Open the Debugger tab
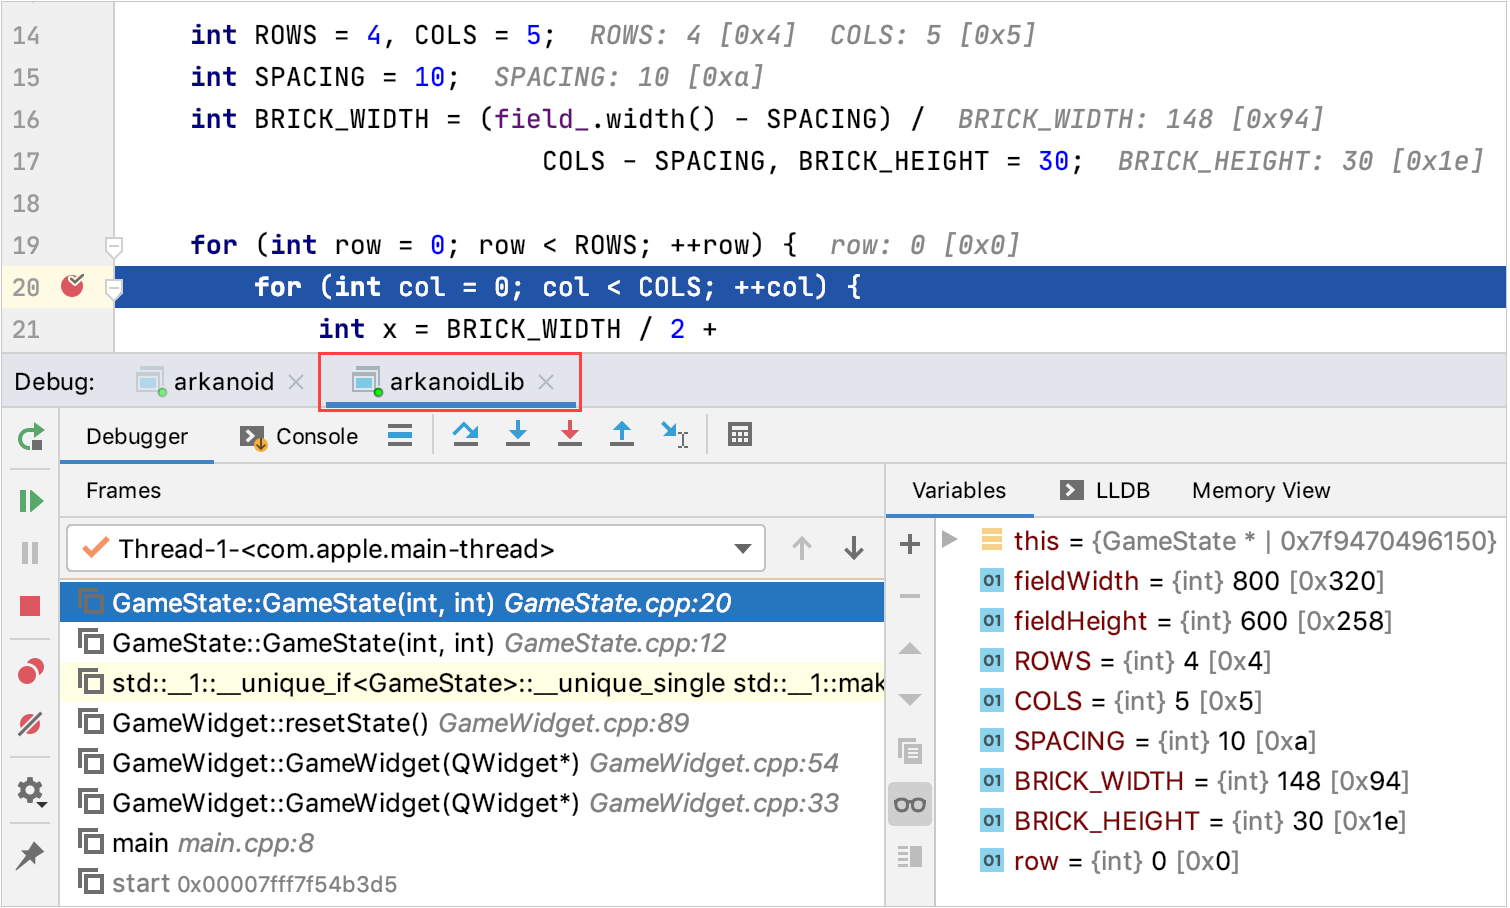The image size is (1510, 908). (x=137, y=437)
